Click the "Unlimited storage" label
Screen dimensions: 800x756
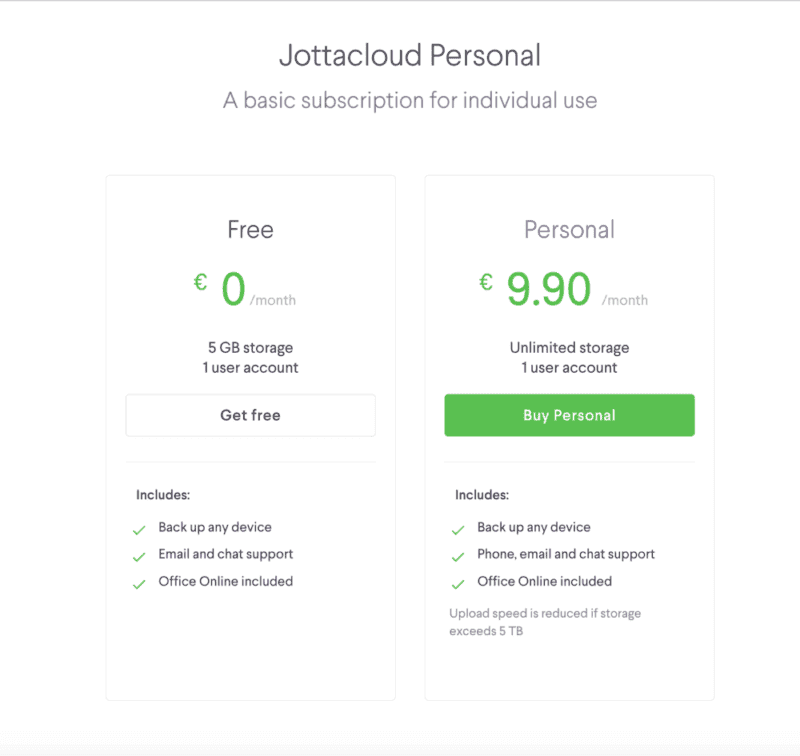click(x=569, y=347)
